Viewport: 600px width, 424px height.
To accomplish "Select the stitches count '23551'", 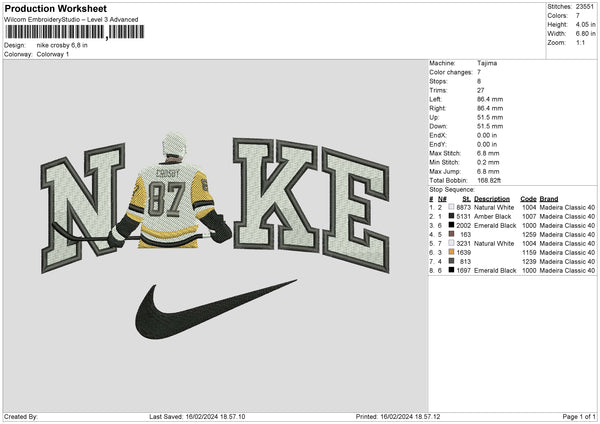I will tap(585, 7).
